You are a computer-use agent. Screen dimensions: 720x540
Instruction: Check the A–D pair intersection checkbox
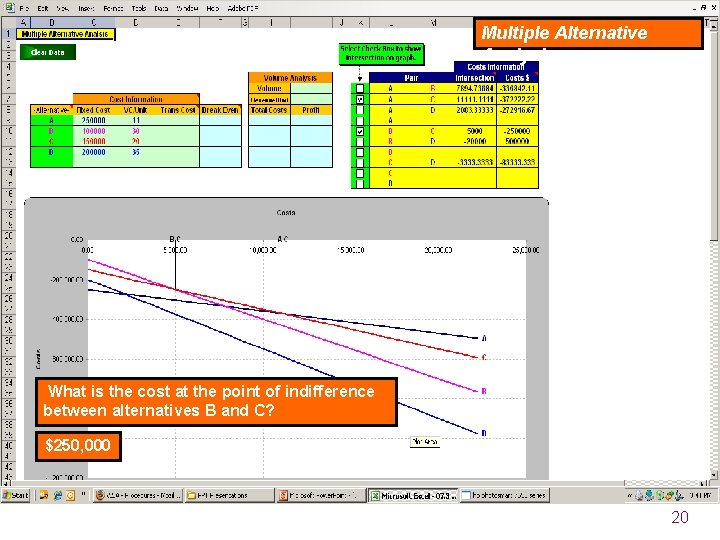pyautogui.click(x=360, y=110)
